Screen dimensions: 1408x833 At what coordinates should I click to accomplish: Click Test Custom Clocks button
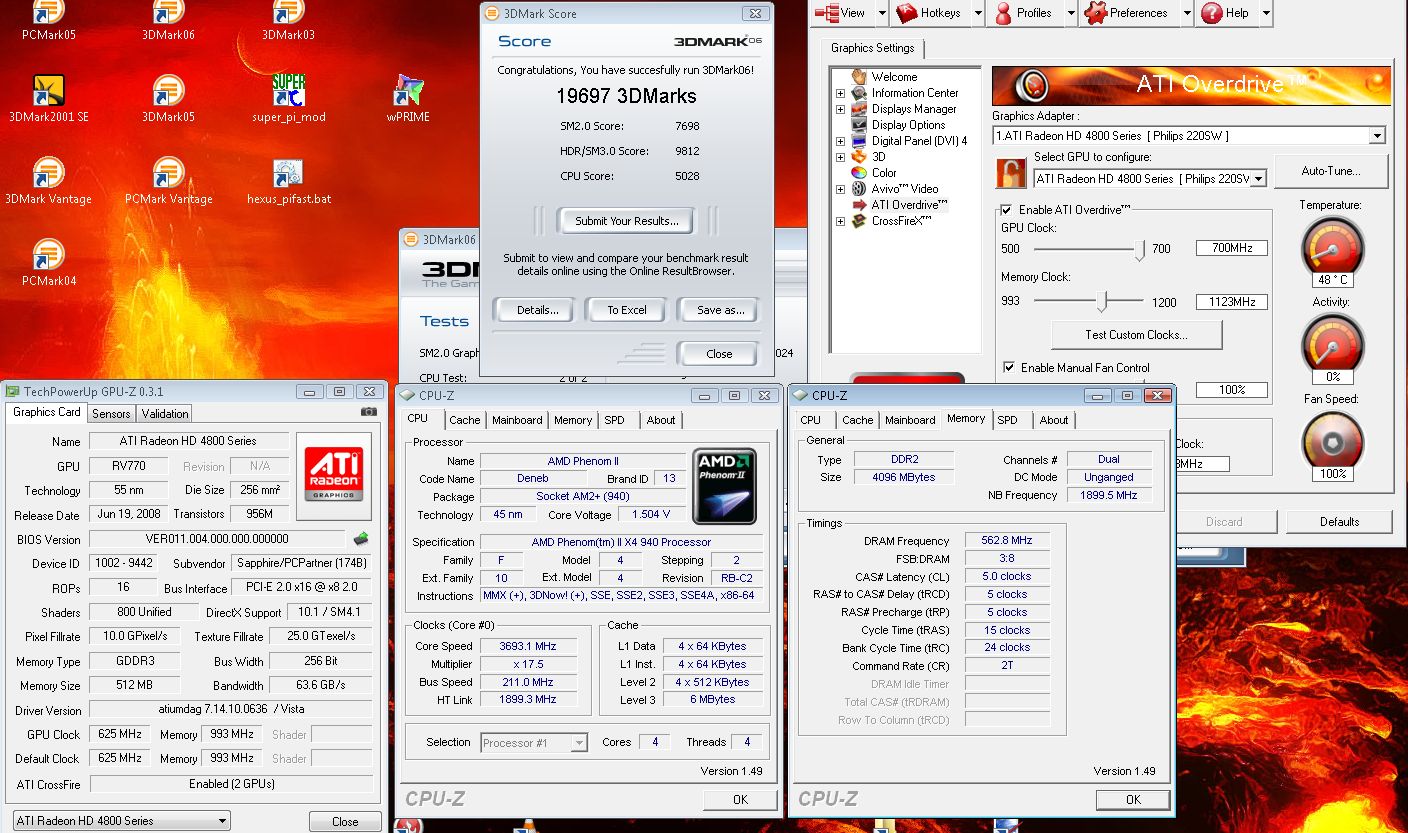click(1136, 335)
